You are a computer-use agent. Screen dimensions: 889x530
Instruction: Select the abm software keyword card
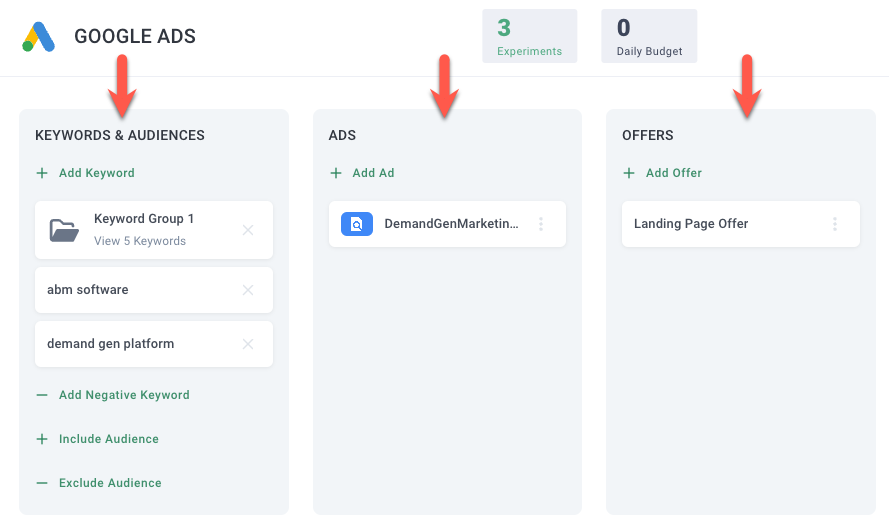154,290
